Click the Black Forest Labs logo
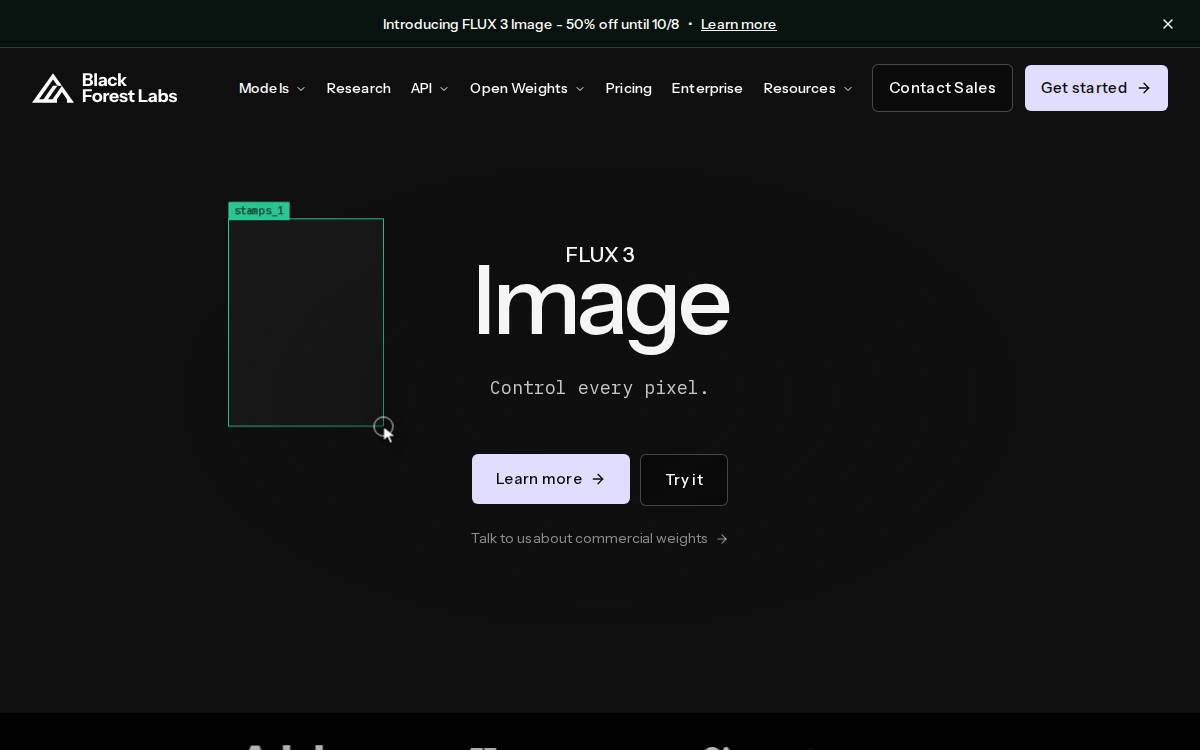Image resolution: width=1200 pixels, height=750 pixels. click(x=105, y=88)
